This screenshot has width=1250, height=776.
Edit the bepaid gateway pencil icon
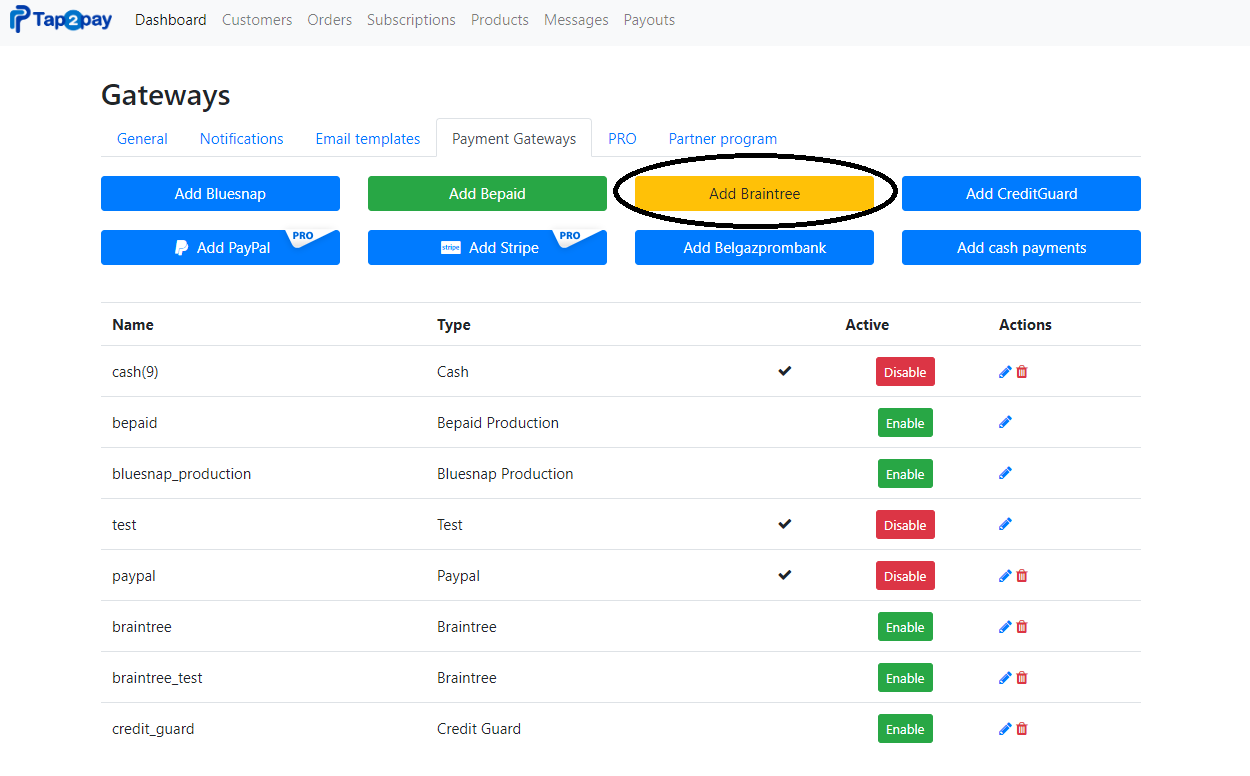(x=1005, y=422)
